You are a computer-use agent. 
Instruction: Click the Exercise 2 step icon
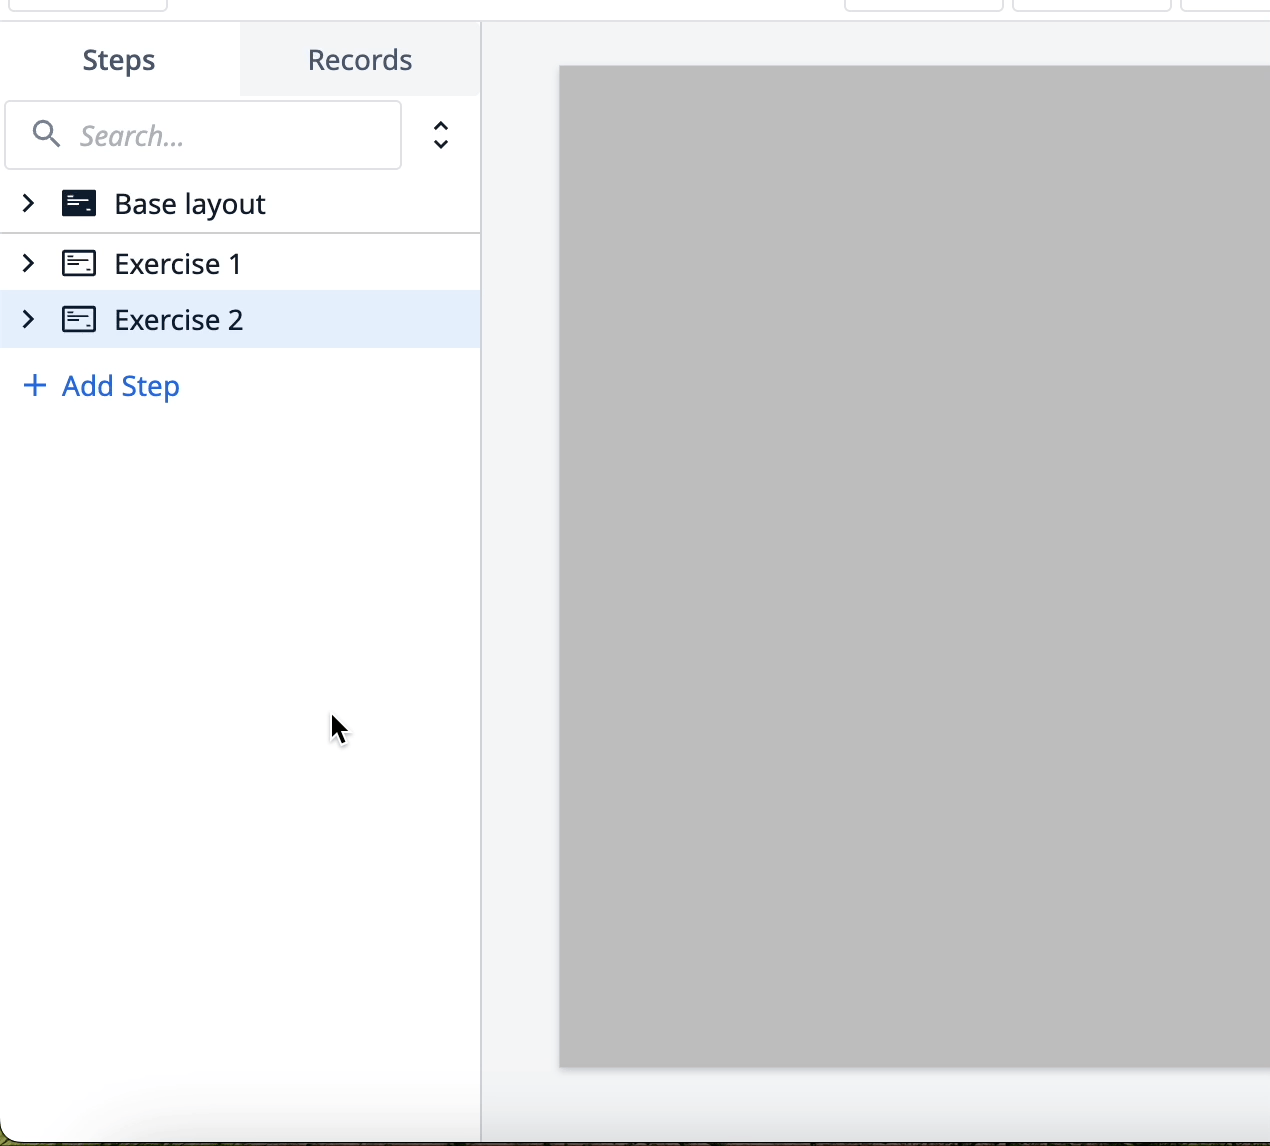click(x=79, y=319)
